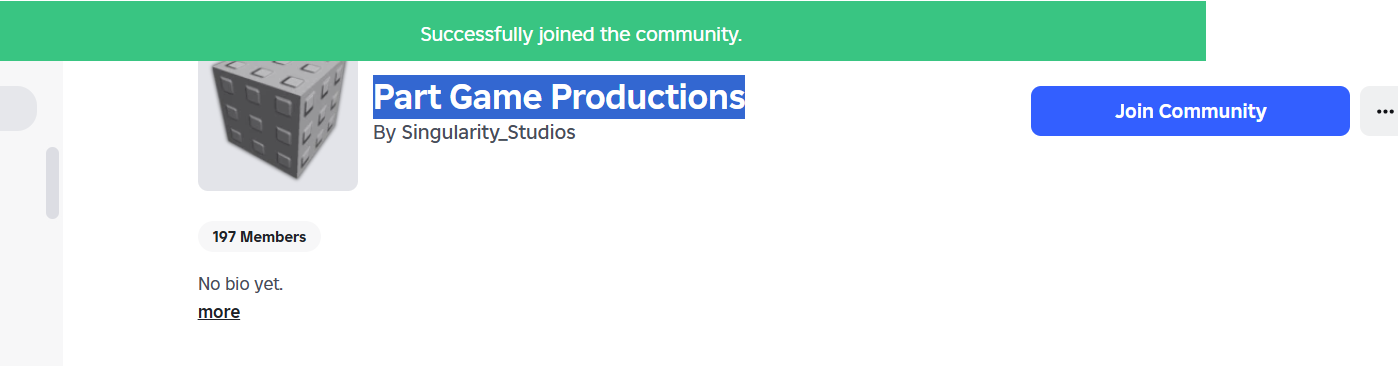
Task: Click the Part Game Productions heading
Action: 559,97
